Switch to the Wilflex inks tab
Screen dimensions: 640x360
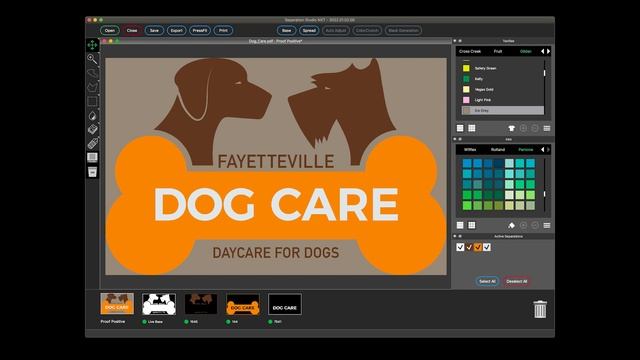coord(470,150)
